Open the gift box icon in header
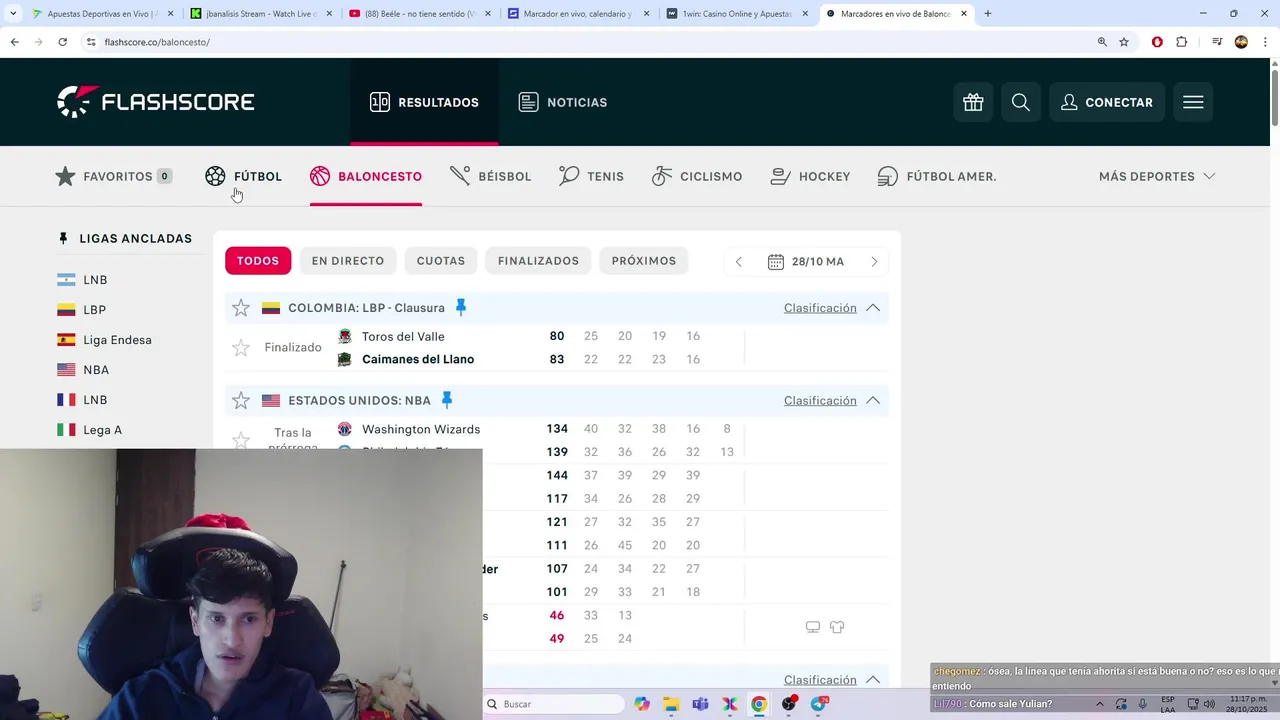The width and height of the screenshot is (1280, 720). click(x=973, y=102)
